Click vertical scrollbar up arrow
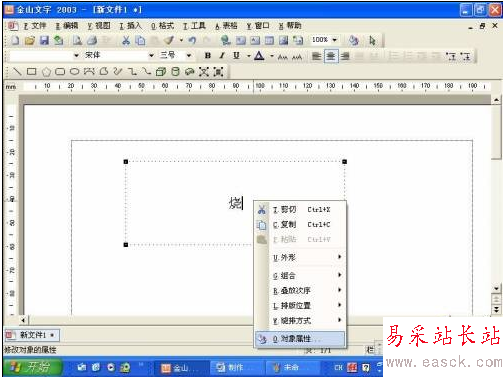This screenshot has height=377, width=503. [496, 100]
